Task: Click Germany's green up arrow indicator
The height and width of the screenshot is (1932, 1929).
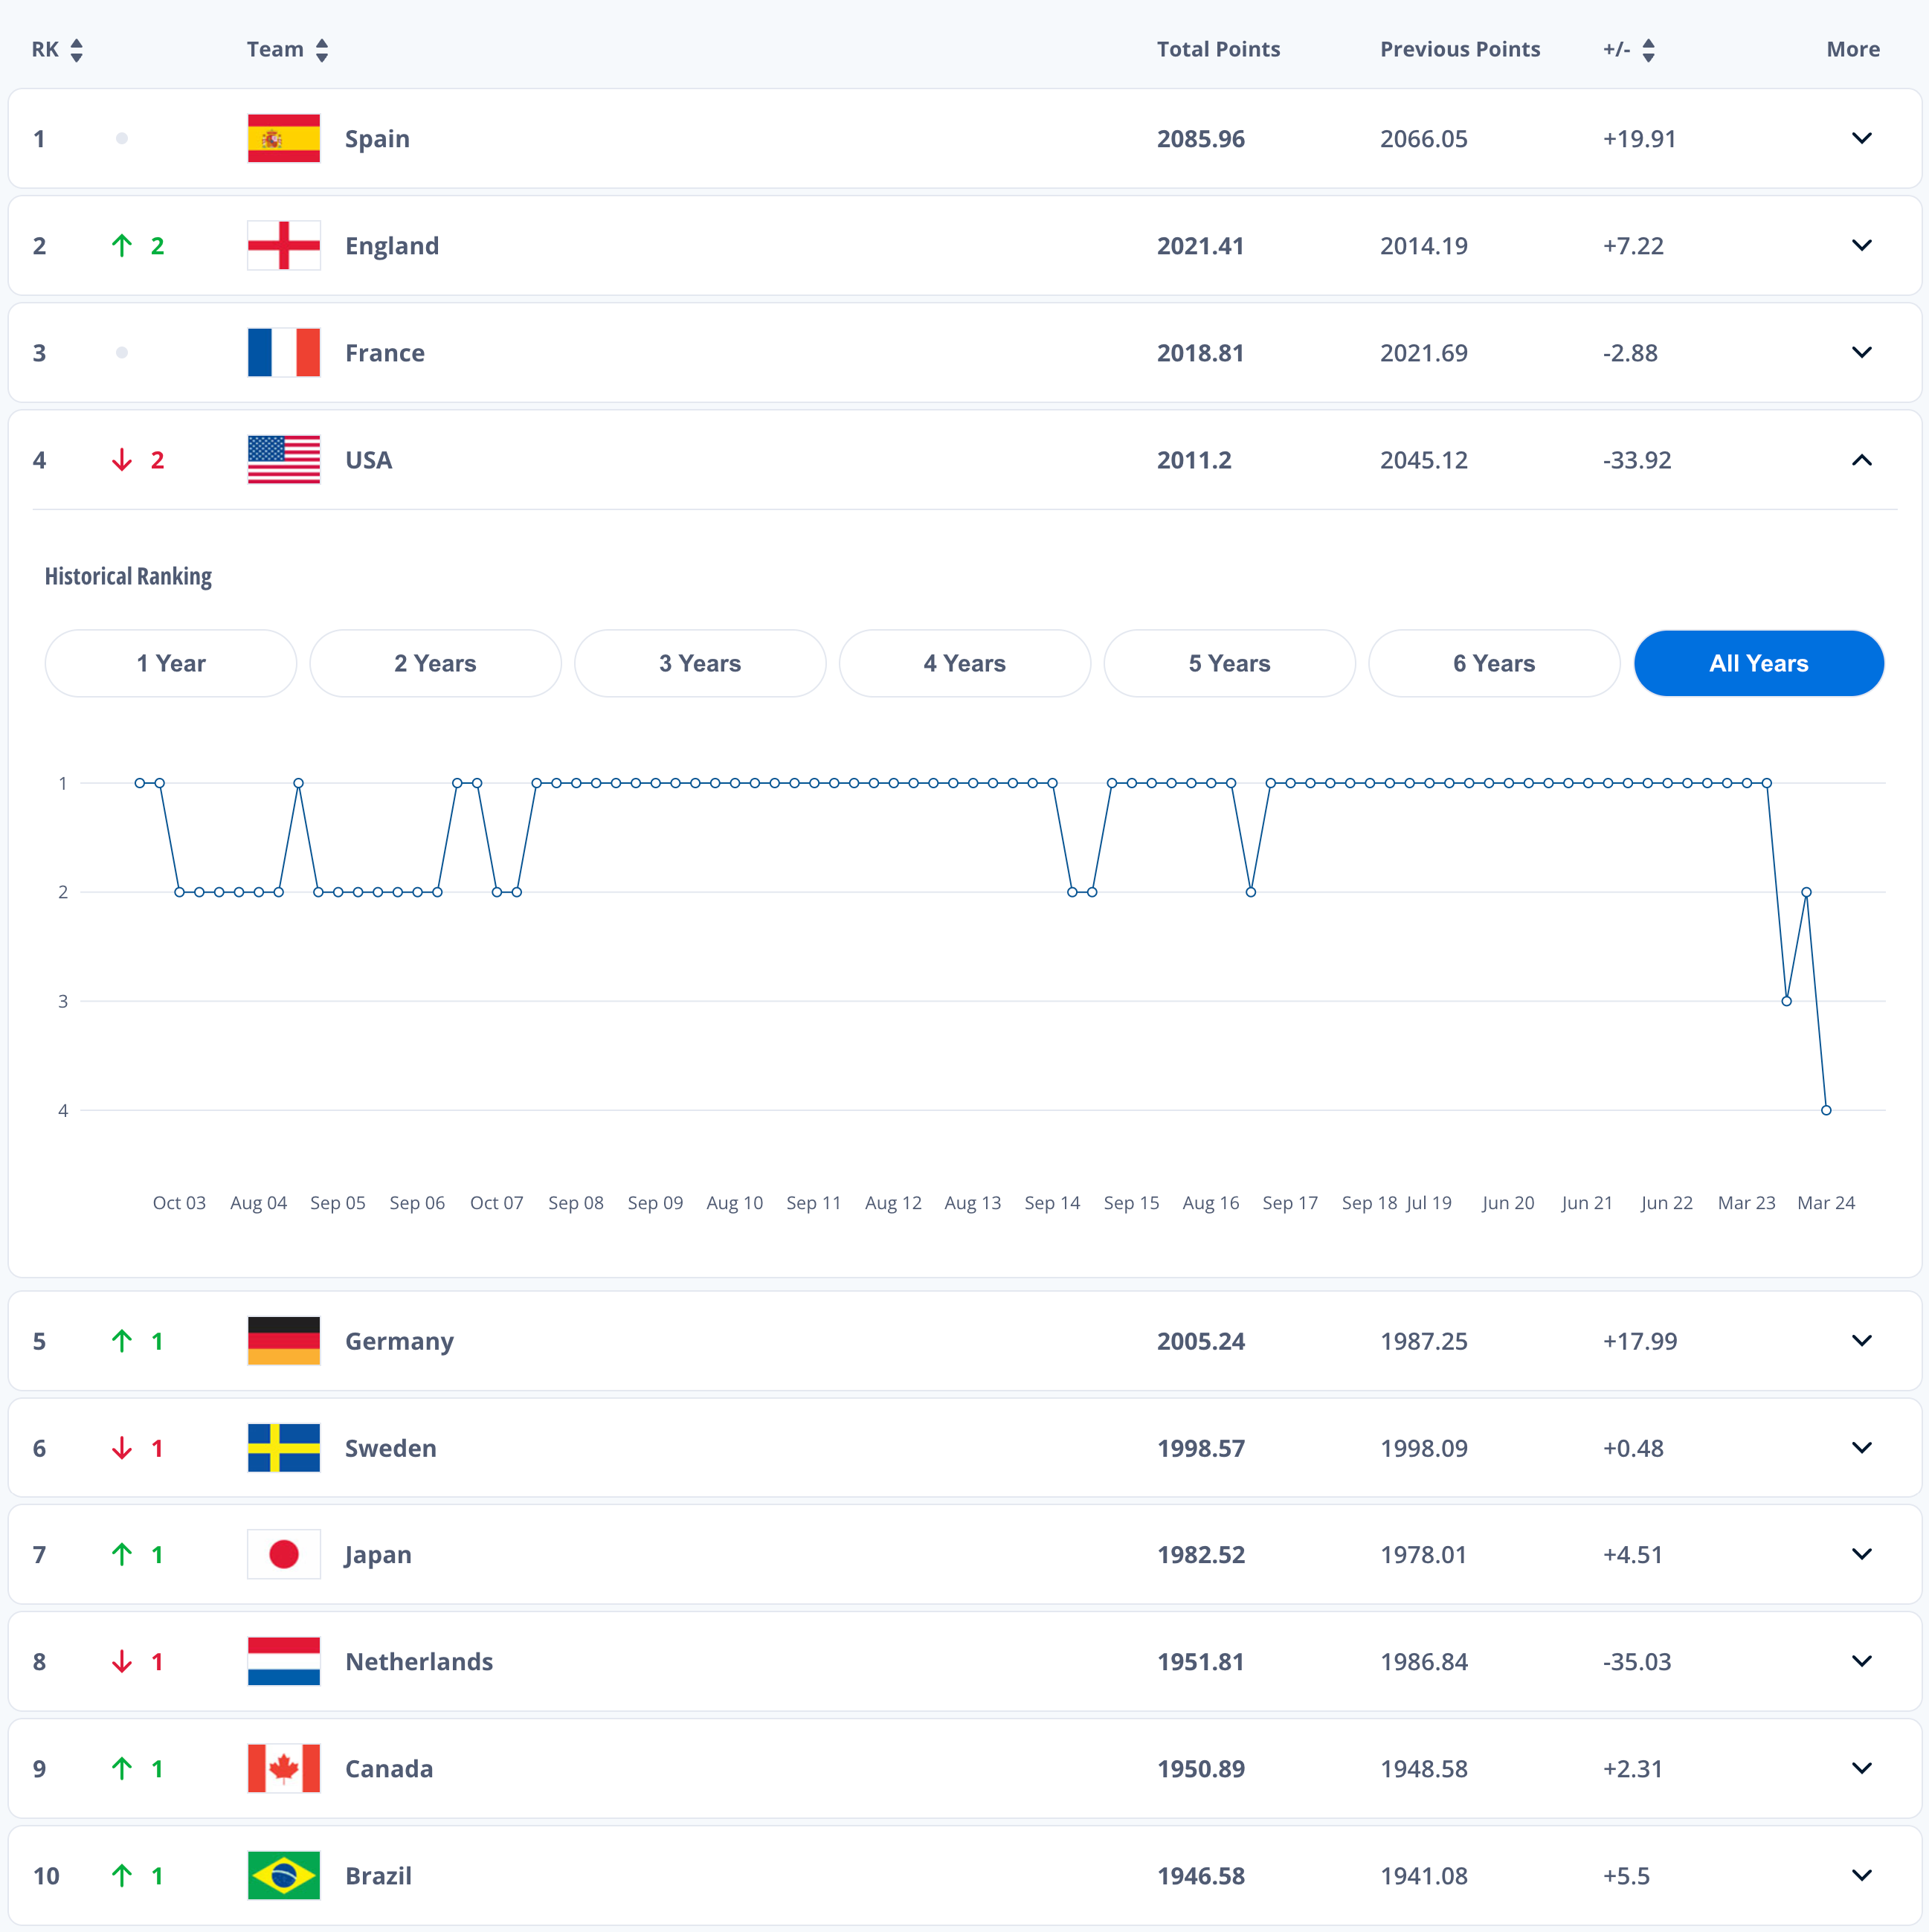Action: click(122, 1341)
